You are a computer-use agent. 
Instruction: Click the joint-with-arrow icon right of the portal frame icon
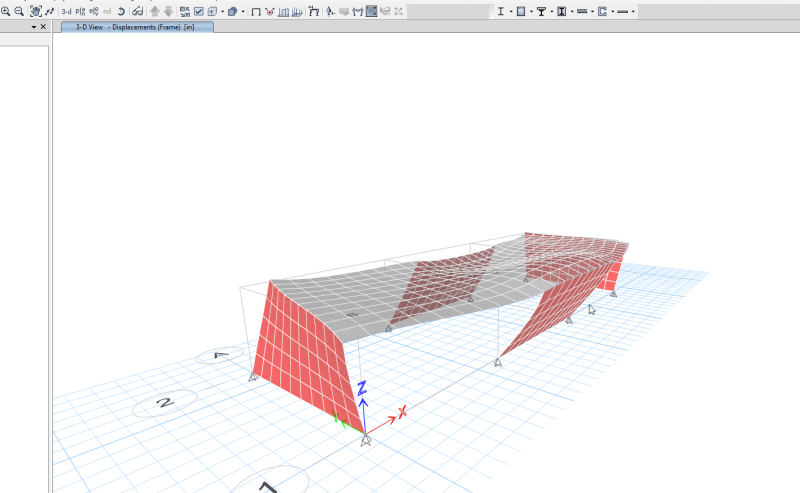pyautogui.click(x=330, y=11)
